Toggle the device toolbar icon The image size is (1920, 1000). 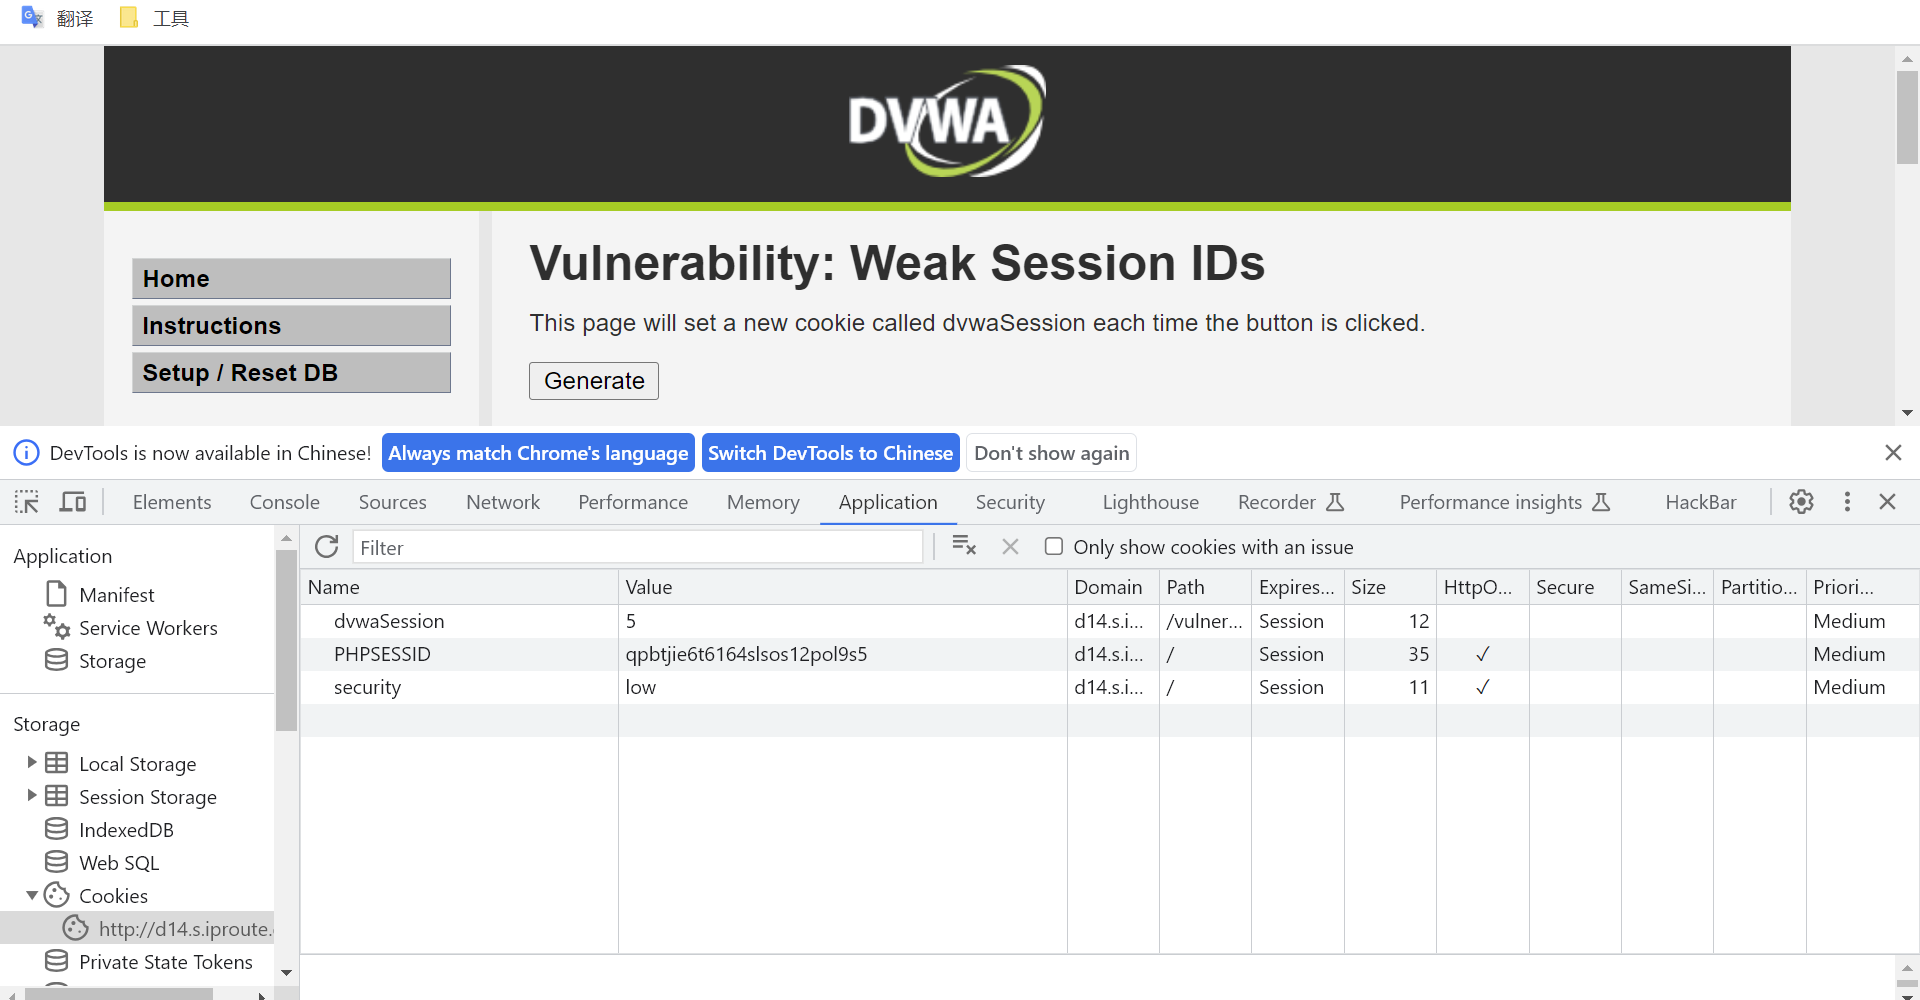point(73,502)
